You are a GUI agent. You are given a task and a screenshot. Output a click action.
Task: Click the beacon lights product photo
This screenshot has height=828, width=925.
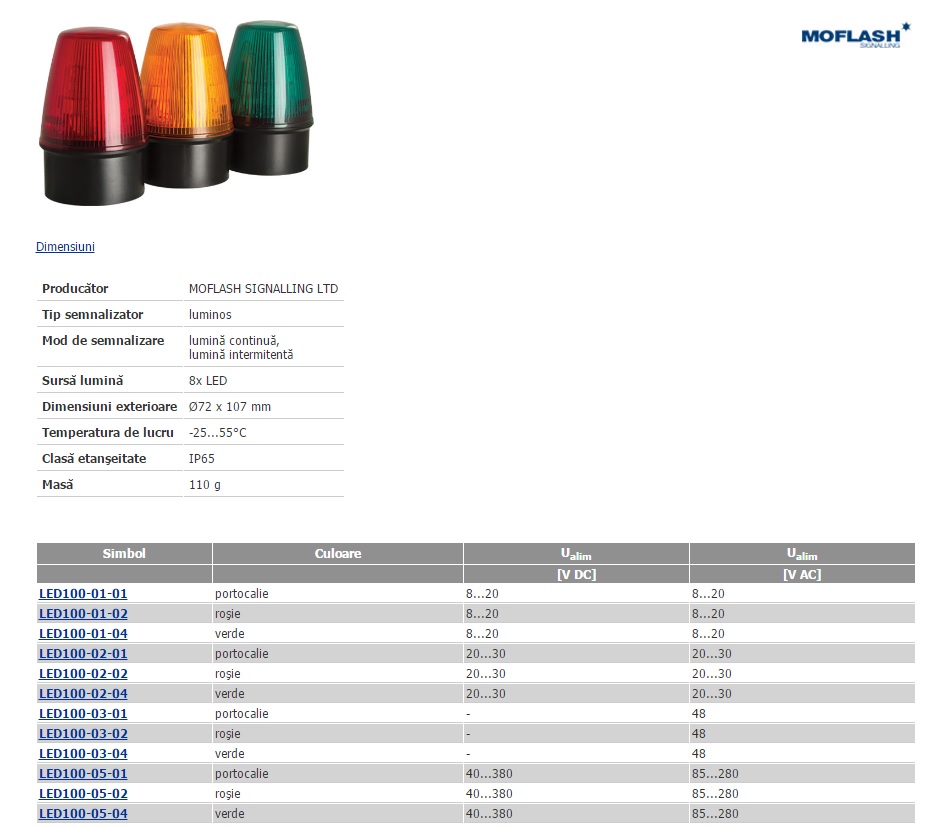(176, 113)
